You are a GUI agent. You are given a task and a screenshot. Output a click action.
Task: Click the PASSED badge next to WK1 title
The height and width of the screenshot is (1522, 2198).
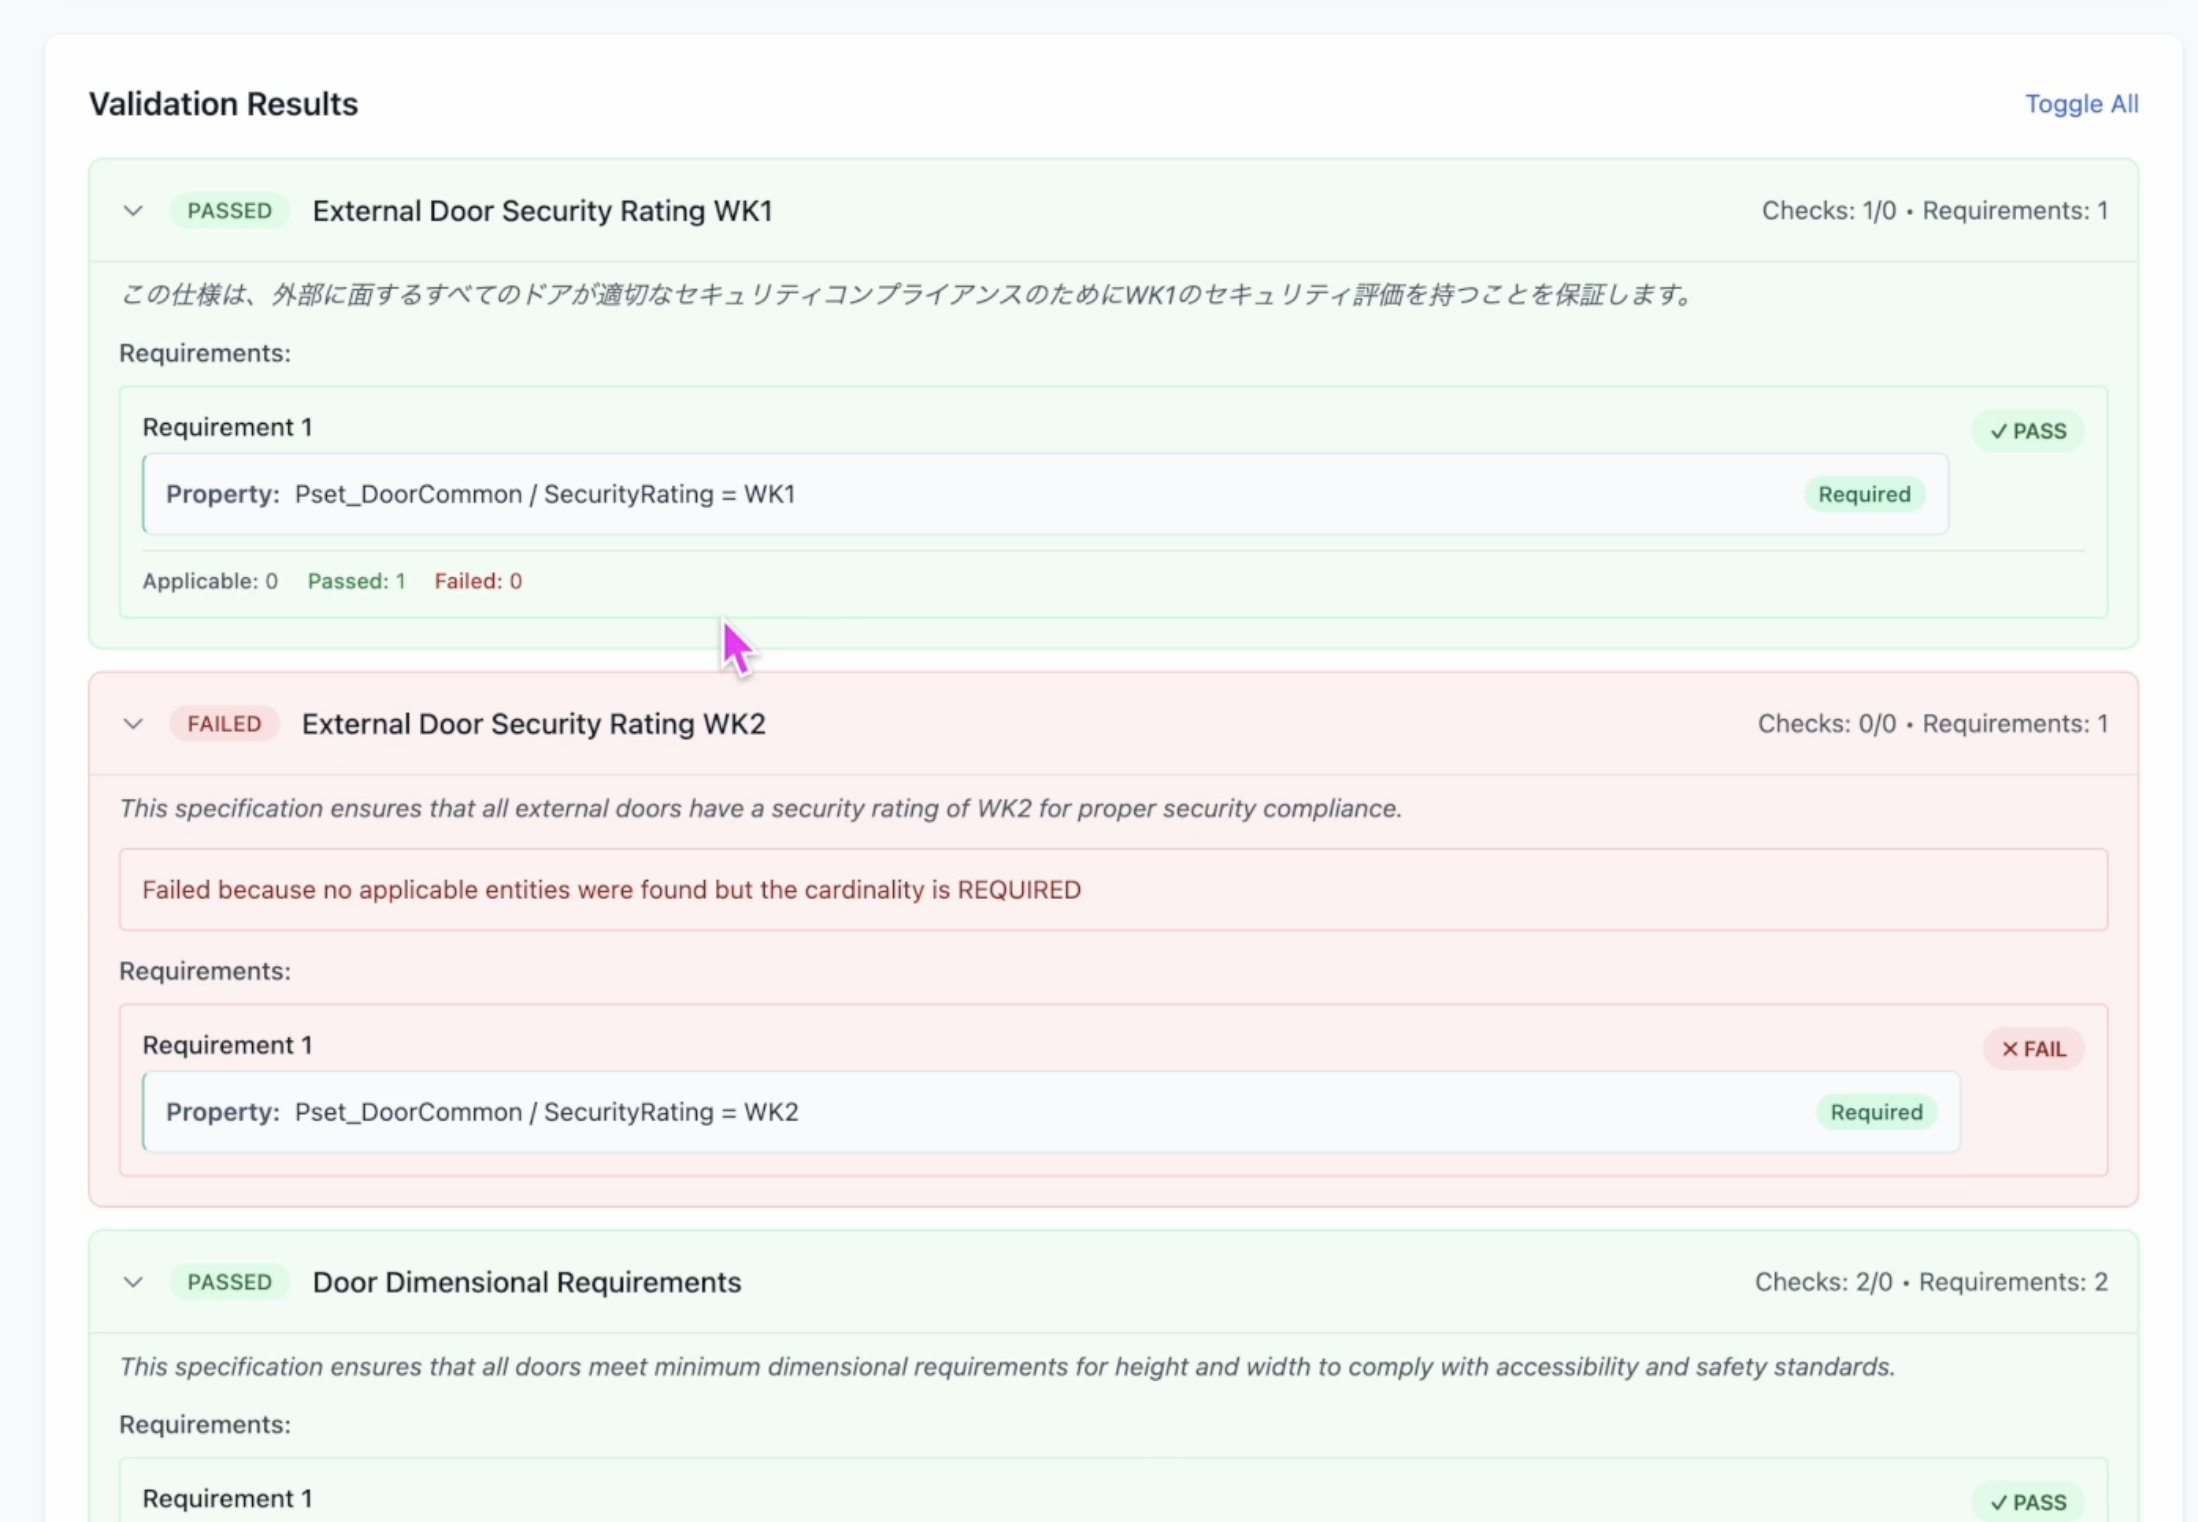[229, 211]
